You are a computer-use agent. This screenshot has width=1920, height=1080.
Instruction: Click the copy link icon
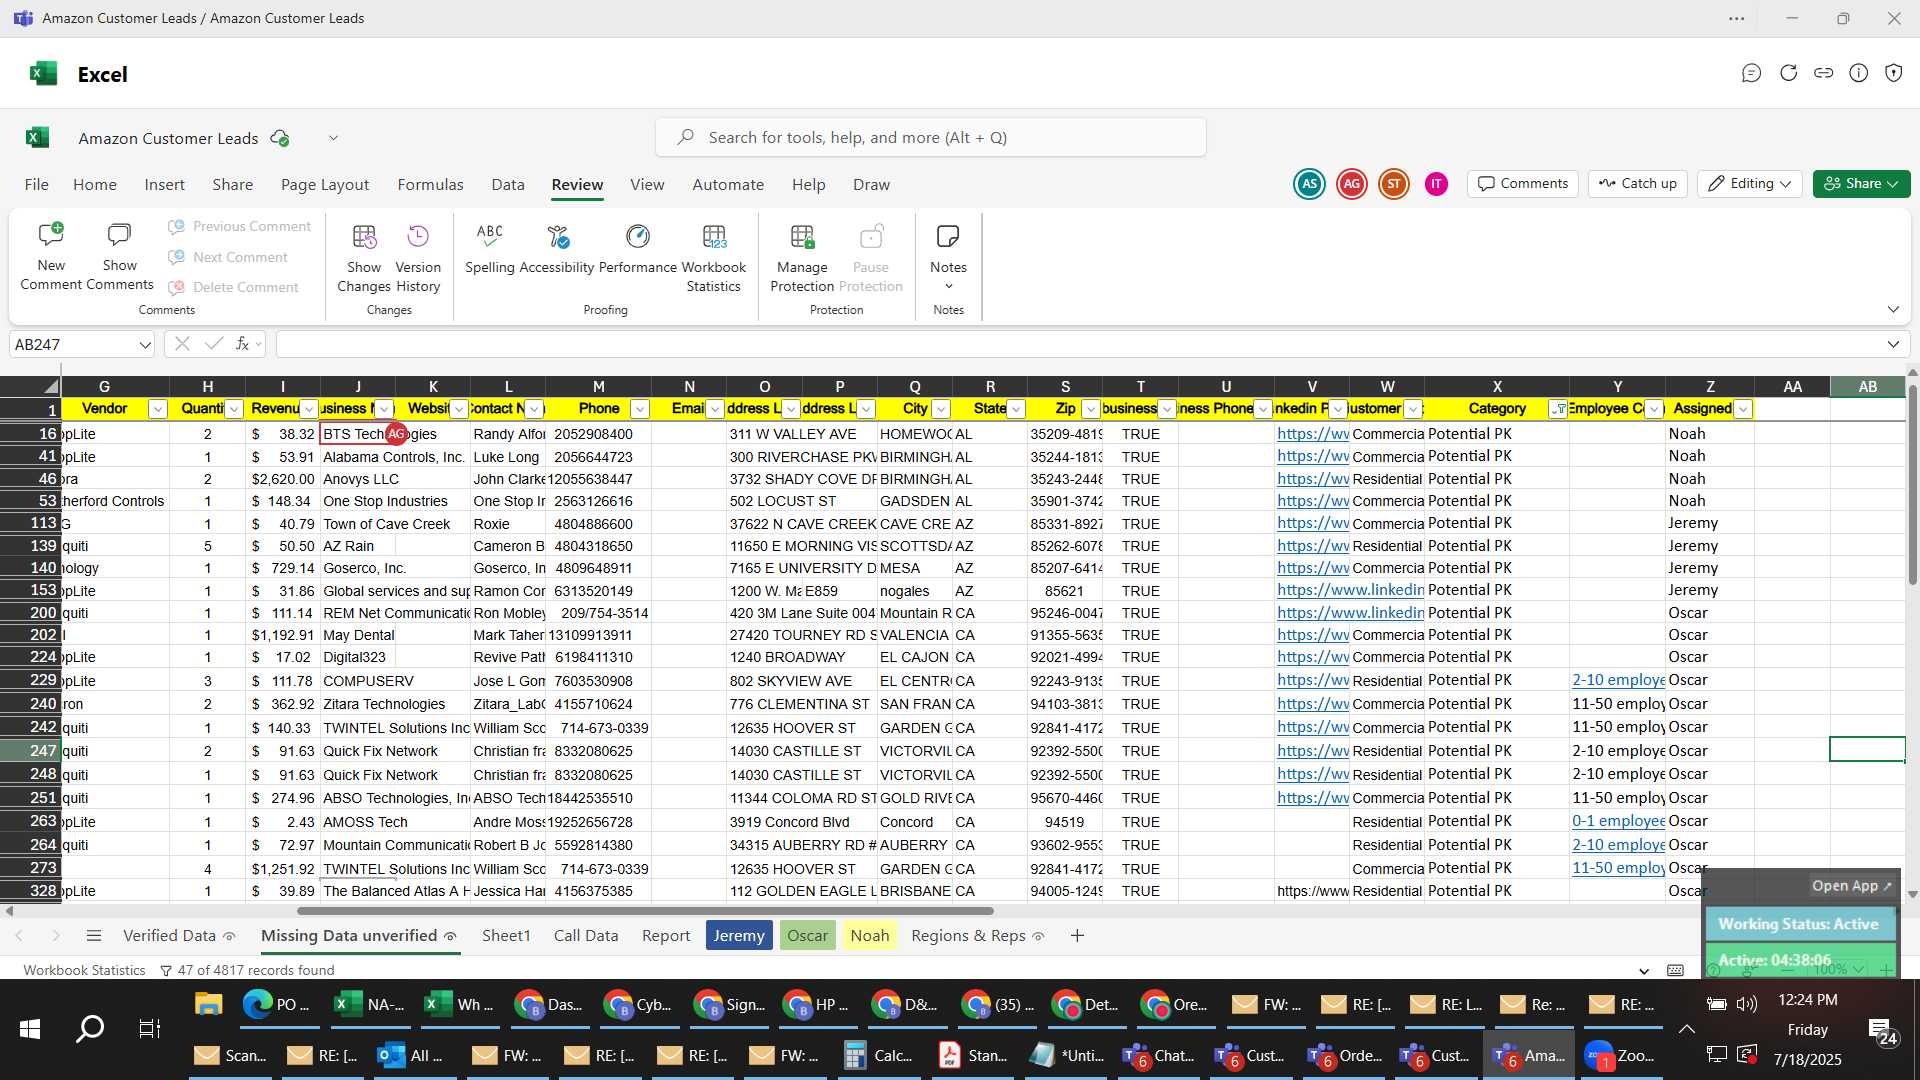pos(1824,73)
